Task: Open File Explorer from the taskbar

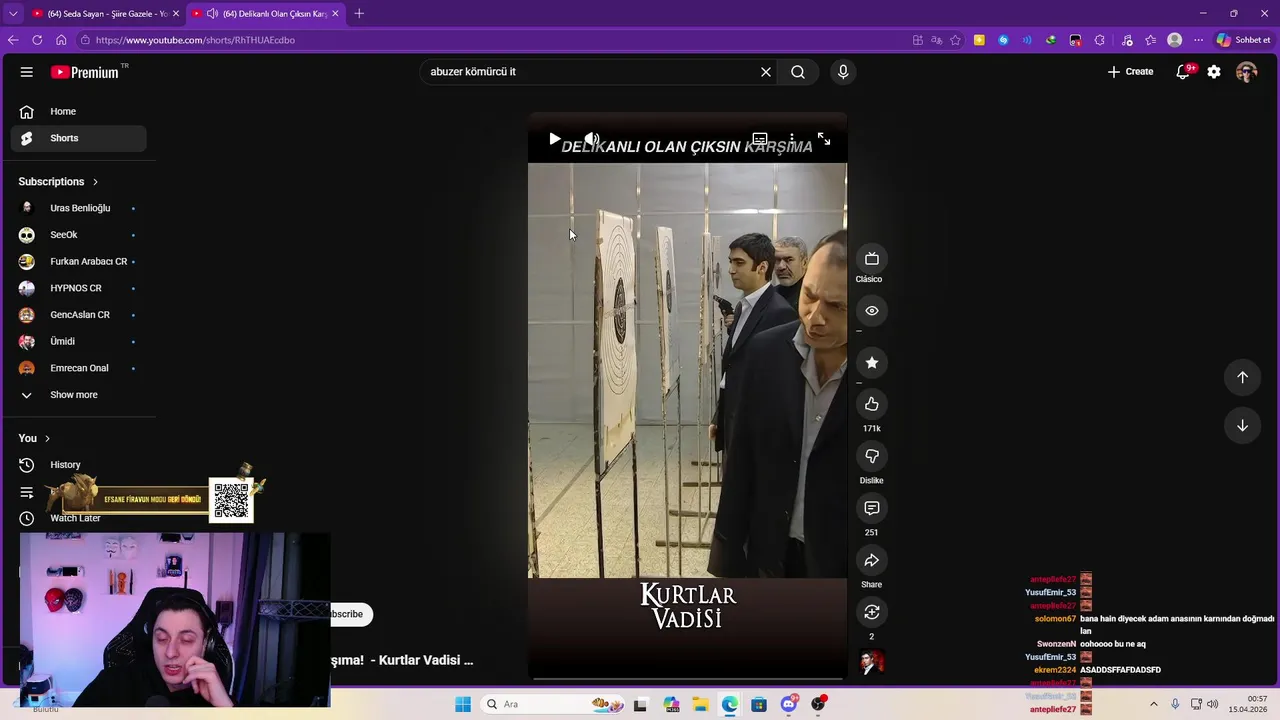Action: point(700,704)
